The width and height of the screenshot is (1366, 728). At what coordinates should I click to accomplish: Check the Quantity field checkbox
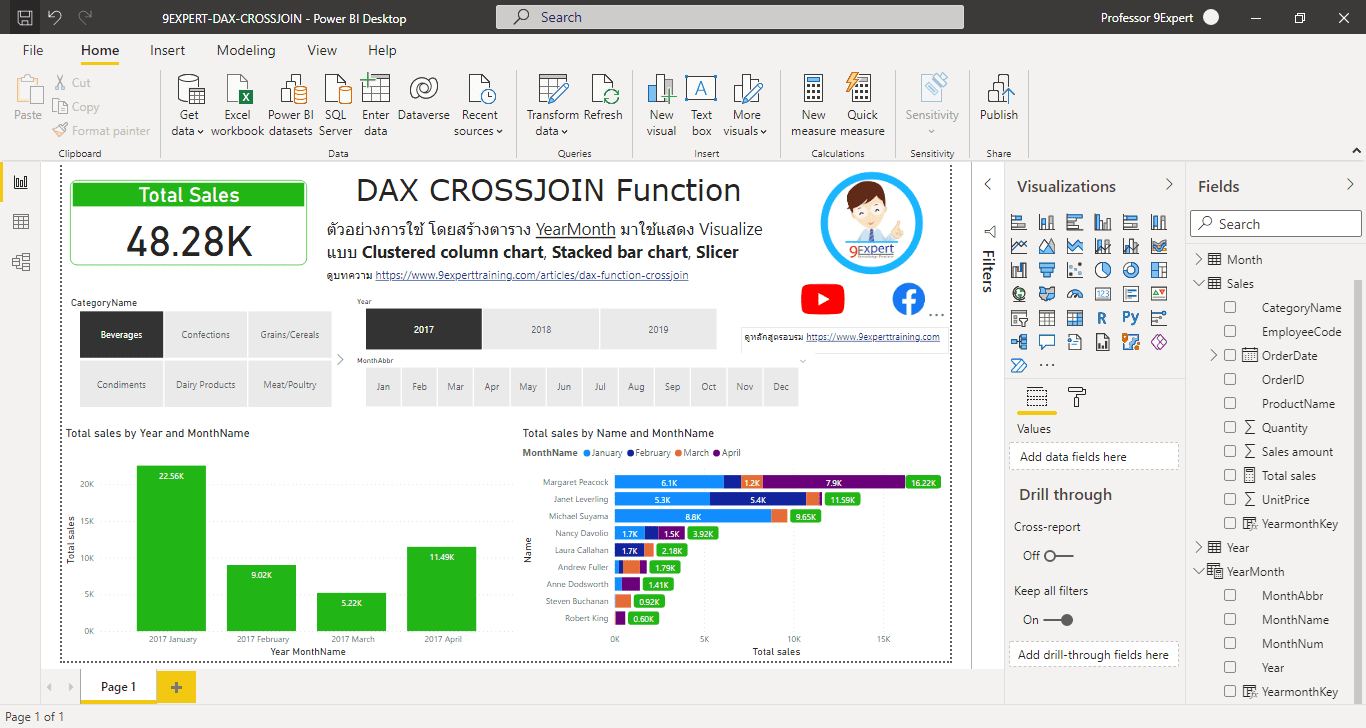click(x=1229, y=427)
